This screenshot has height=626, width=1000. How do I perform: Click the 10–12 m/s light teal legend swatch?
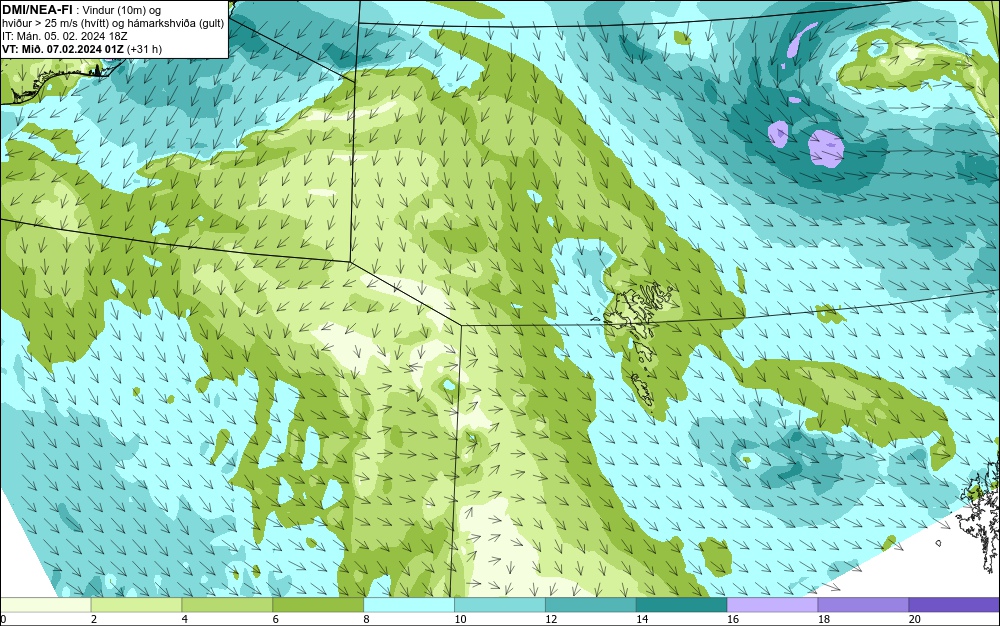click(500, 605)
